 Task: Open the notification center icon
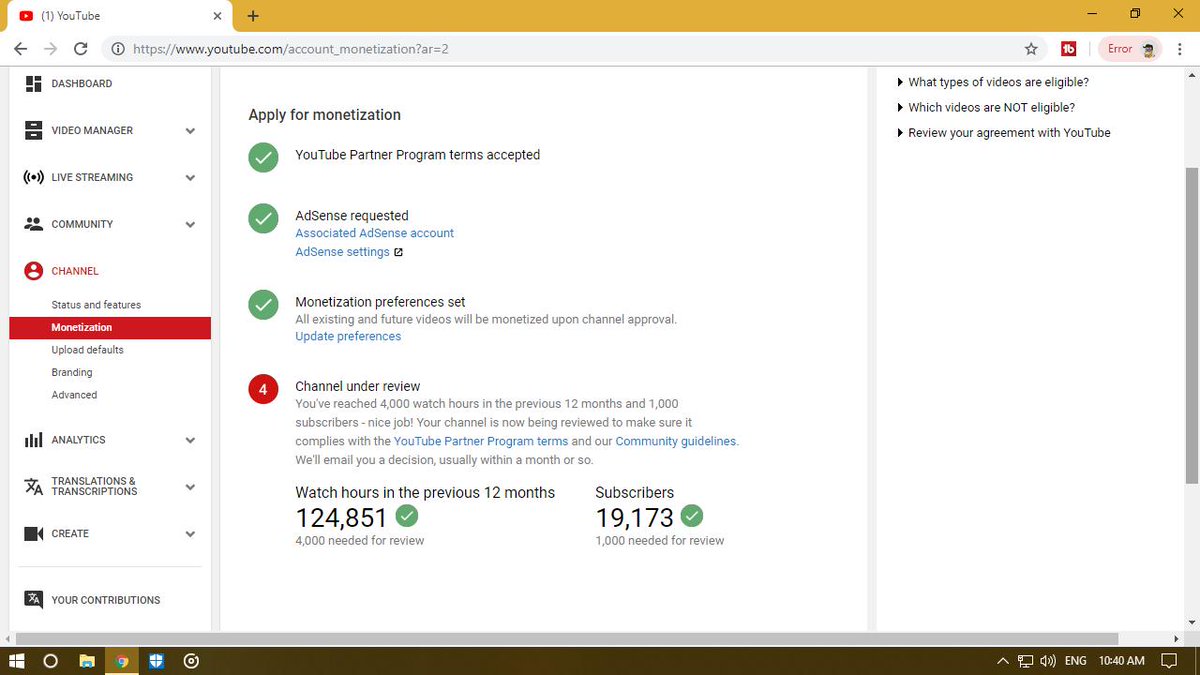click(x=1167, y=661)
